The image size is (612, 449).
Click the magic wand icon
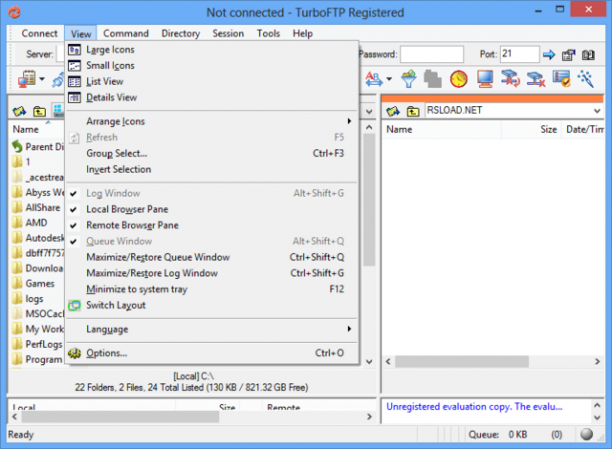point(586,79)
